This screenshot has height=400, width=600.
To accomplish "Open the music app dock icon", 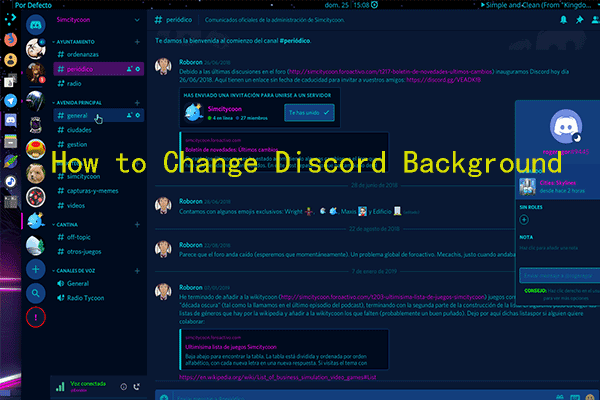I will coord(11,181).
